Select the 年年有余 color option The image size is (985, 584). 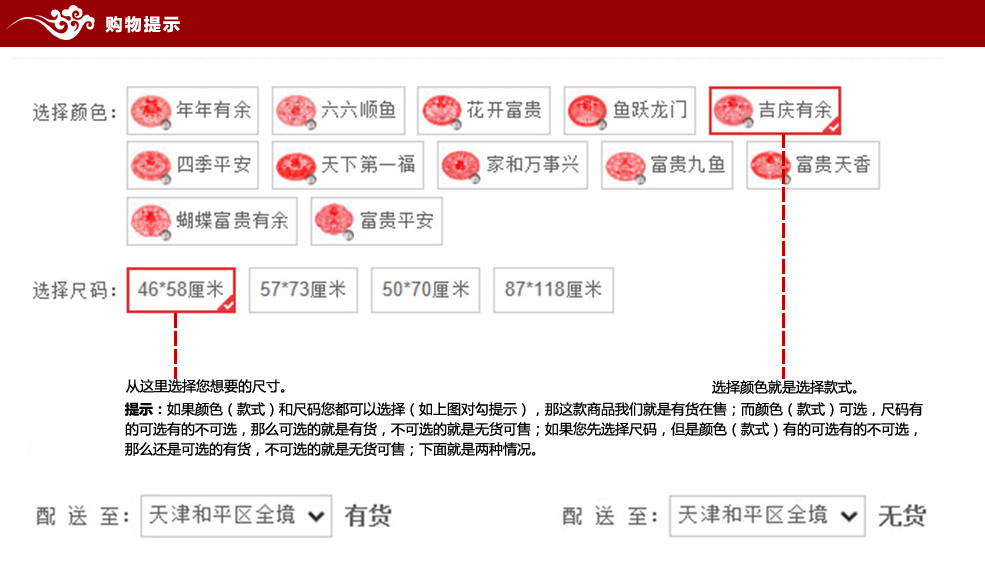[x=192, y=111]
